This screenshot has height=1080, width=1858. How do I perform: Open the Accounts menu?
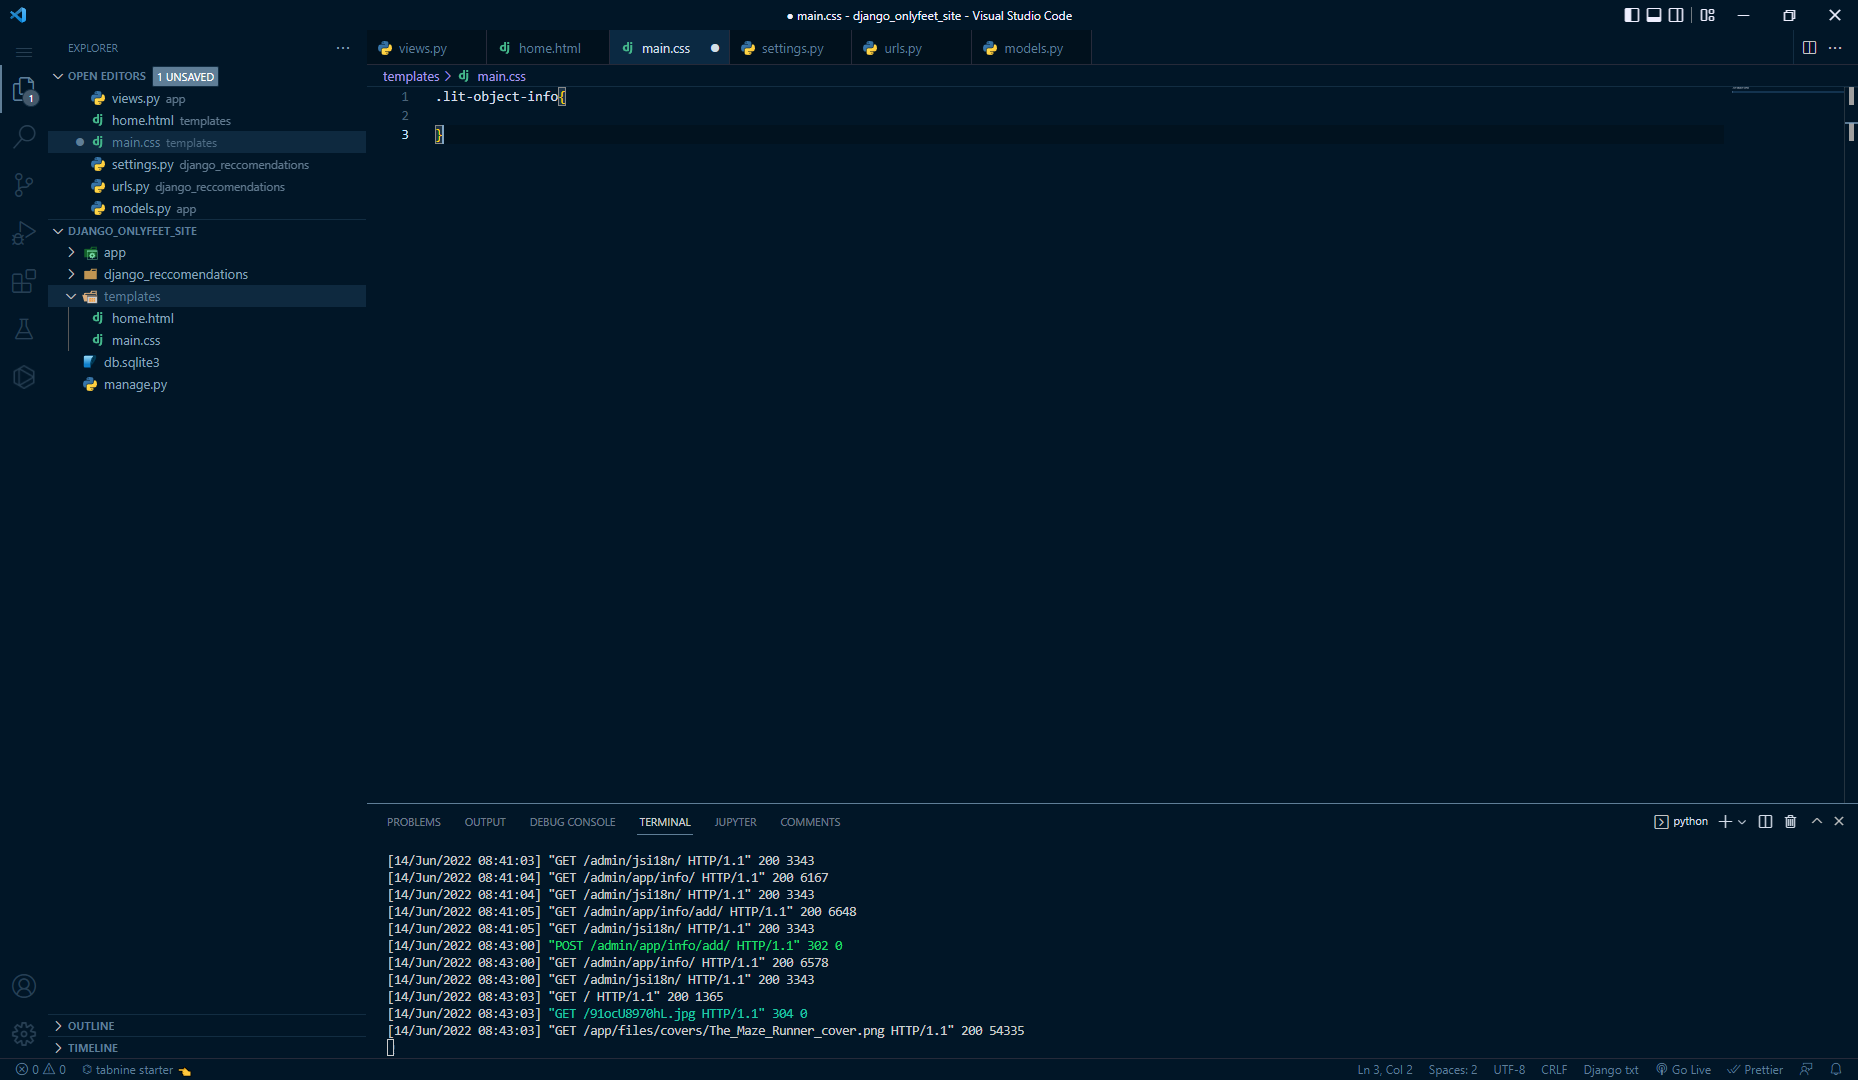[24, 986]
